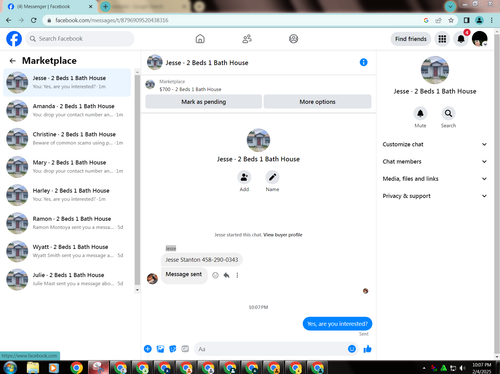This screenshot has height=374, width=500.
Task: Open the Facebook logo home link
Action: pos(14,39)
